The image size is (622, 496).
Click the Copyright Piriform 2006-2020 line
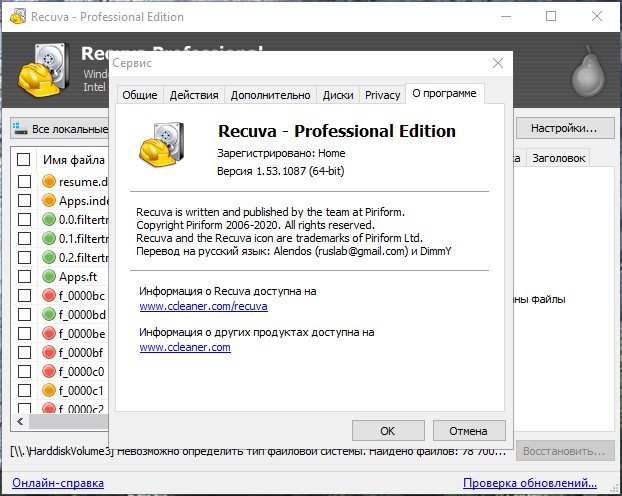tap(255, 225)
